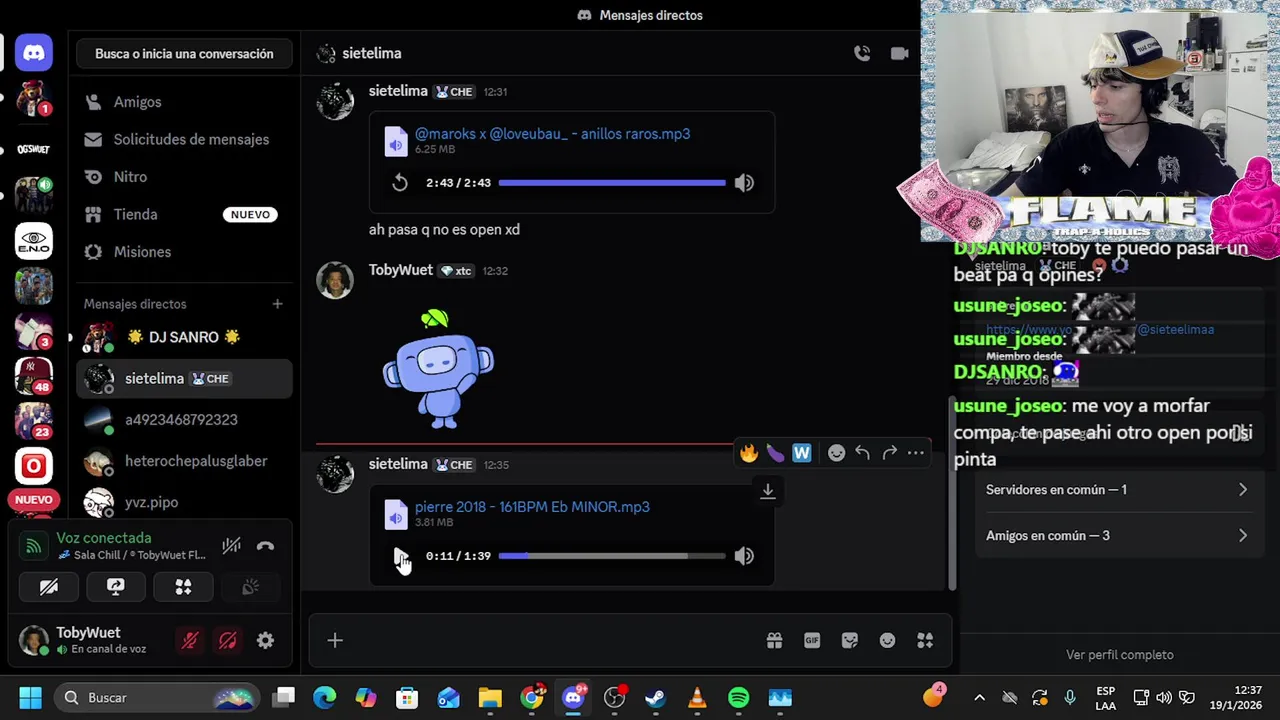Open add reaction emoji picker

[836, 453]
